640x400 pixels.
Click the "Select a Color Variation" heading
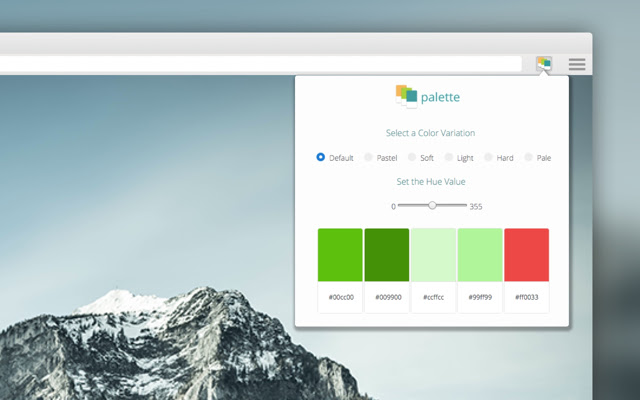coord(430,133)
